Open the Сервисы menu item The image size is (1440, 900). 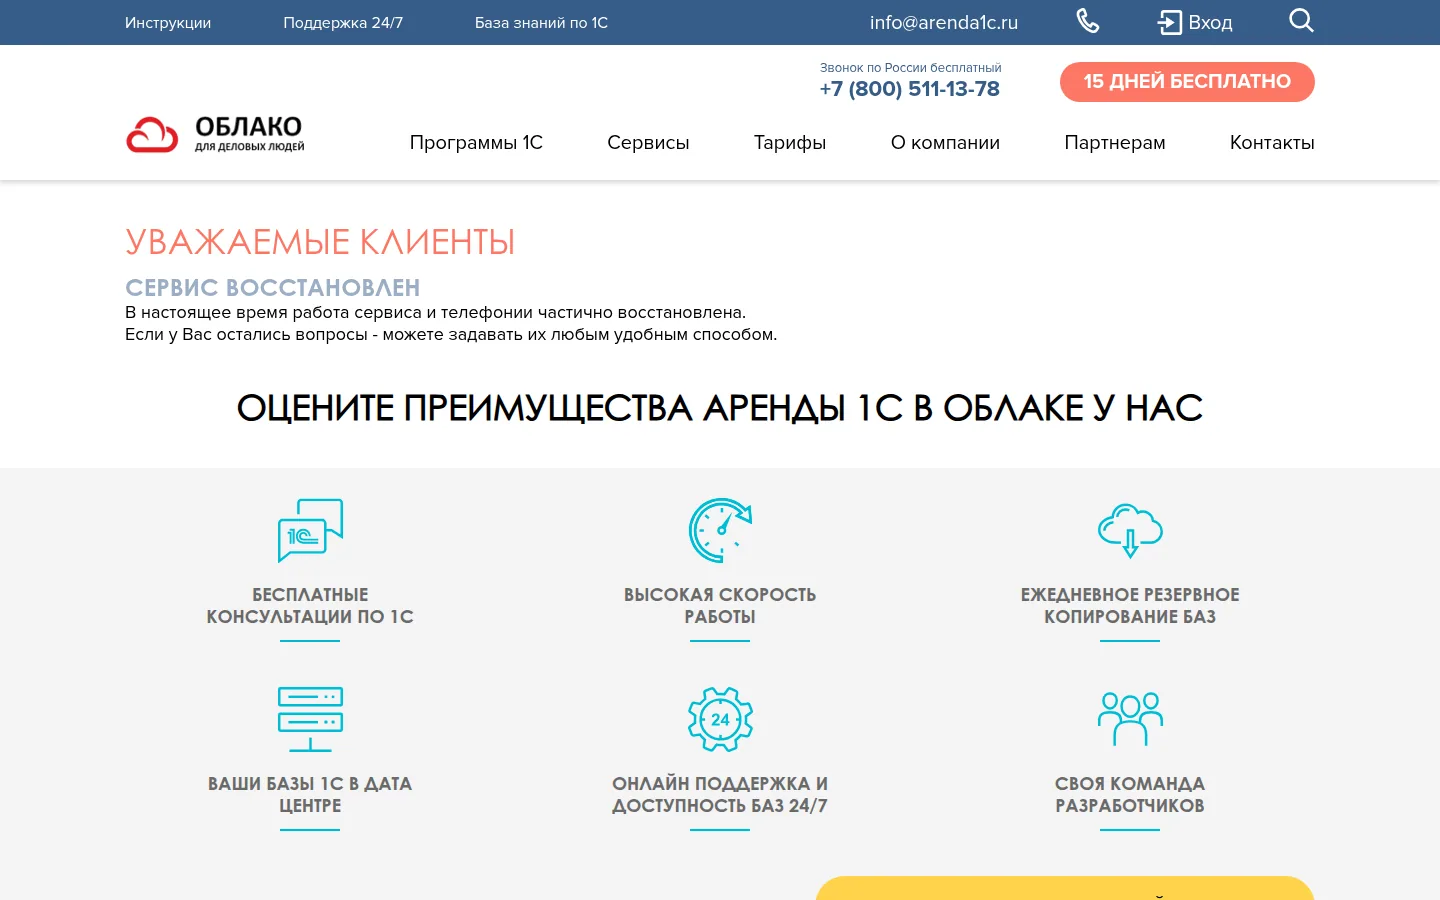[648, 142]
